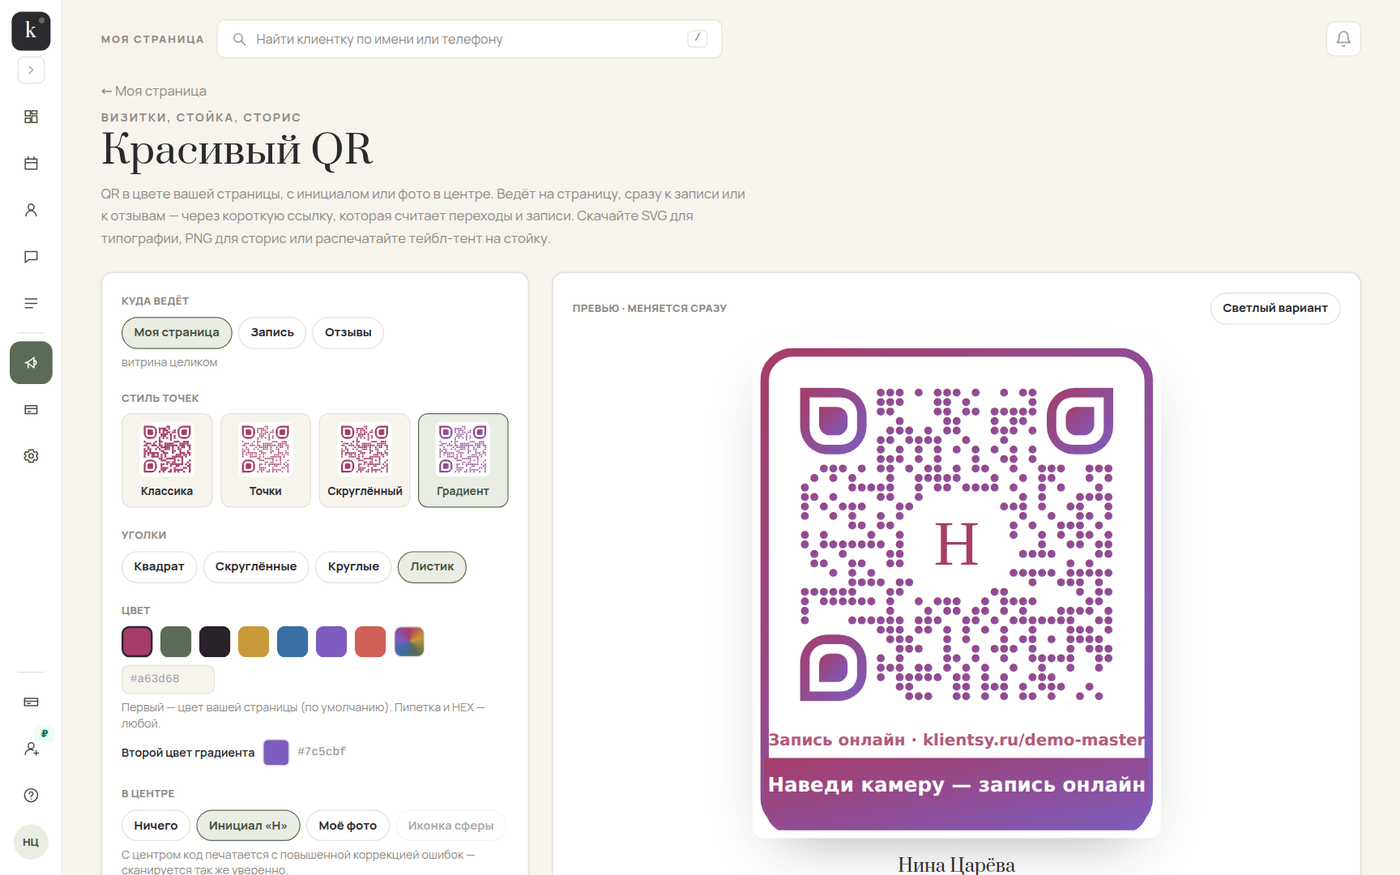Image resolution: width=1400 pixels, height=875 pixels.
Task: Open the second gradient color swatch
Action: (x=276, y=752)
